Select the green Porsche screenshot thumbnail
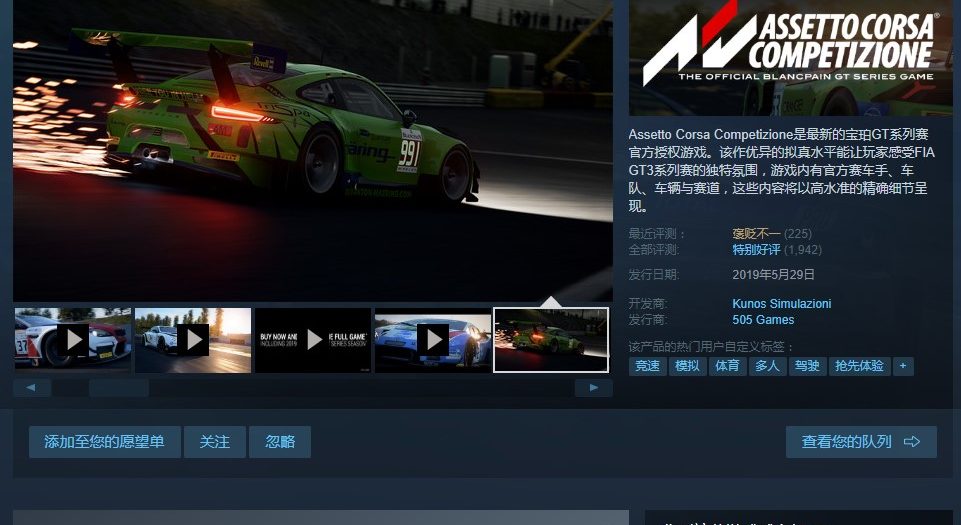Screen dimensions: 961x525 tap(551, 339)
